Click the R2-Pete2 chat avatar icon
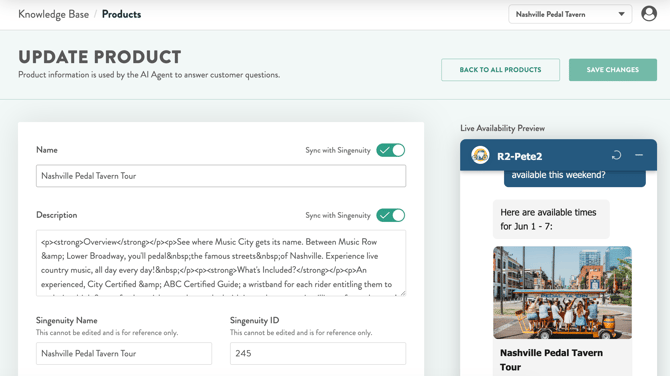Viewport: 670px width, 376px height. [480, 155]
